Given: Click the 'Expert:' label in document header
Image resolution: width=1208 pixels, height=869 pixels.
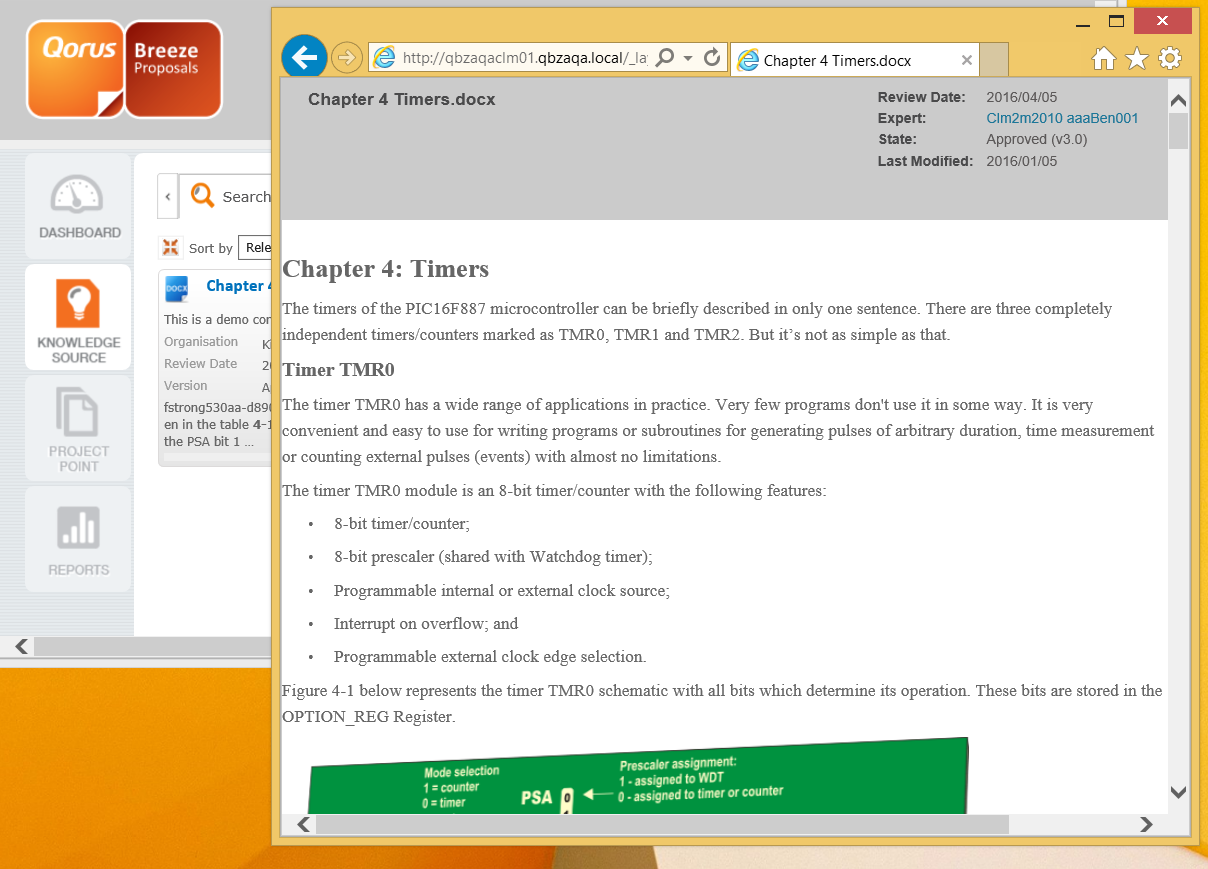Looking at the screenshot, I should pos(902,118).
